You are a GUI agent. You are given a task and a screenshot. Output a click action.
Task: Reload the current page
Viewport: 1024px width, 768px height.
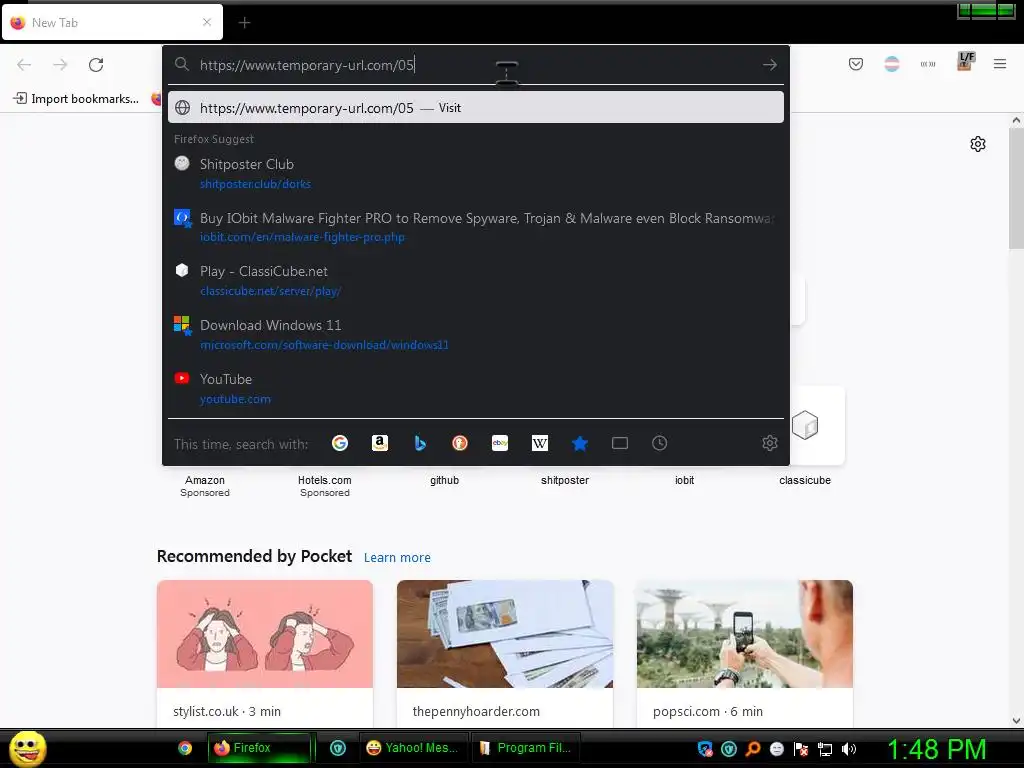(96, 65)
